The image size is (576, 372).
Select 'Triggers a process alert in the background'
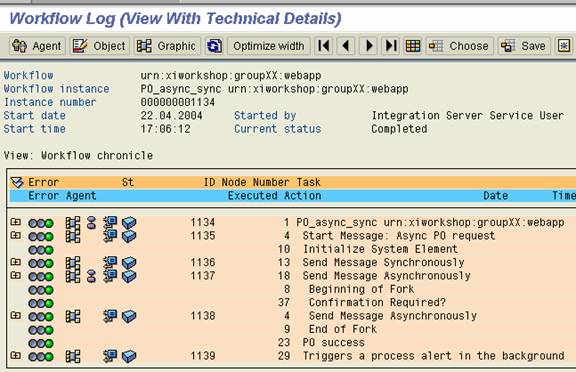tap(433, 355)
